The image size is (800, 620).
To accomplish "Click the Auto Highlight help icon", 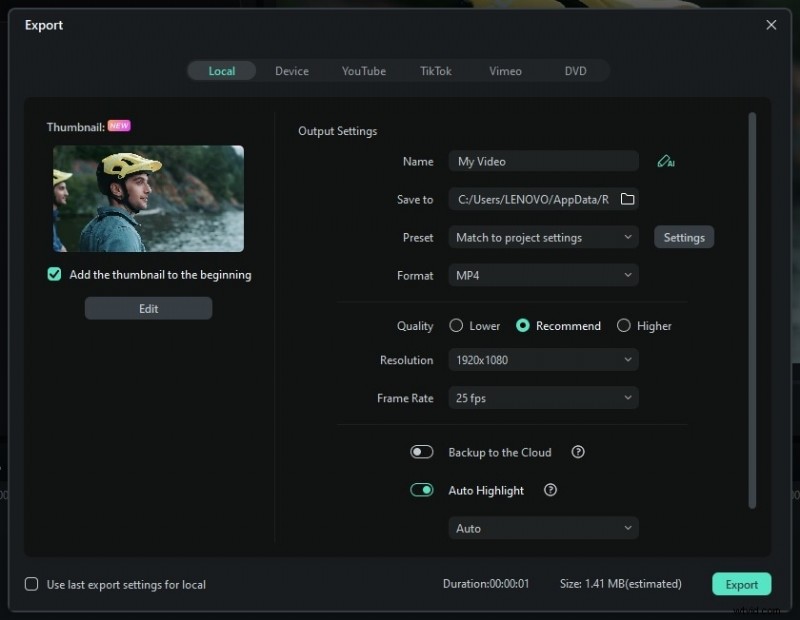I will 550,490.
